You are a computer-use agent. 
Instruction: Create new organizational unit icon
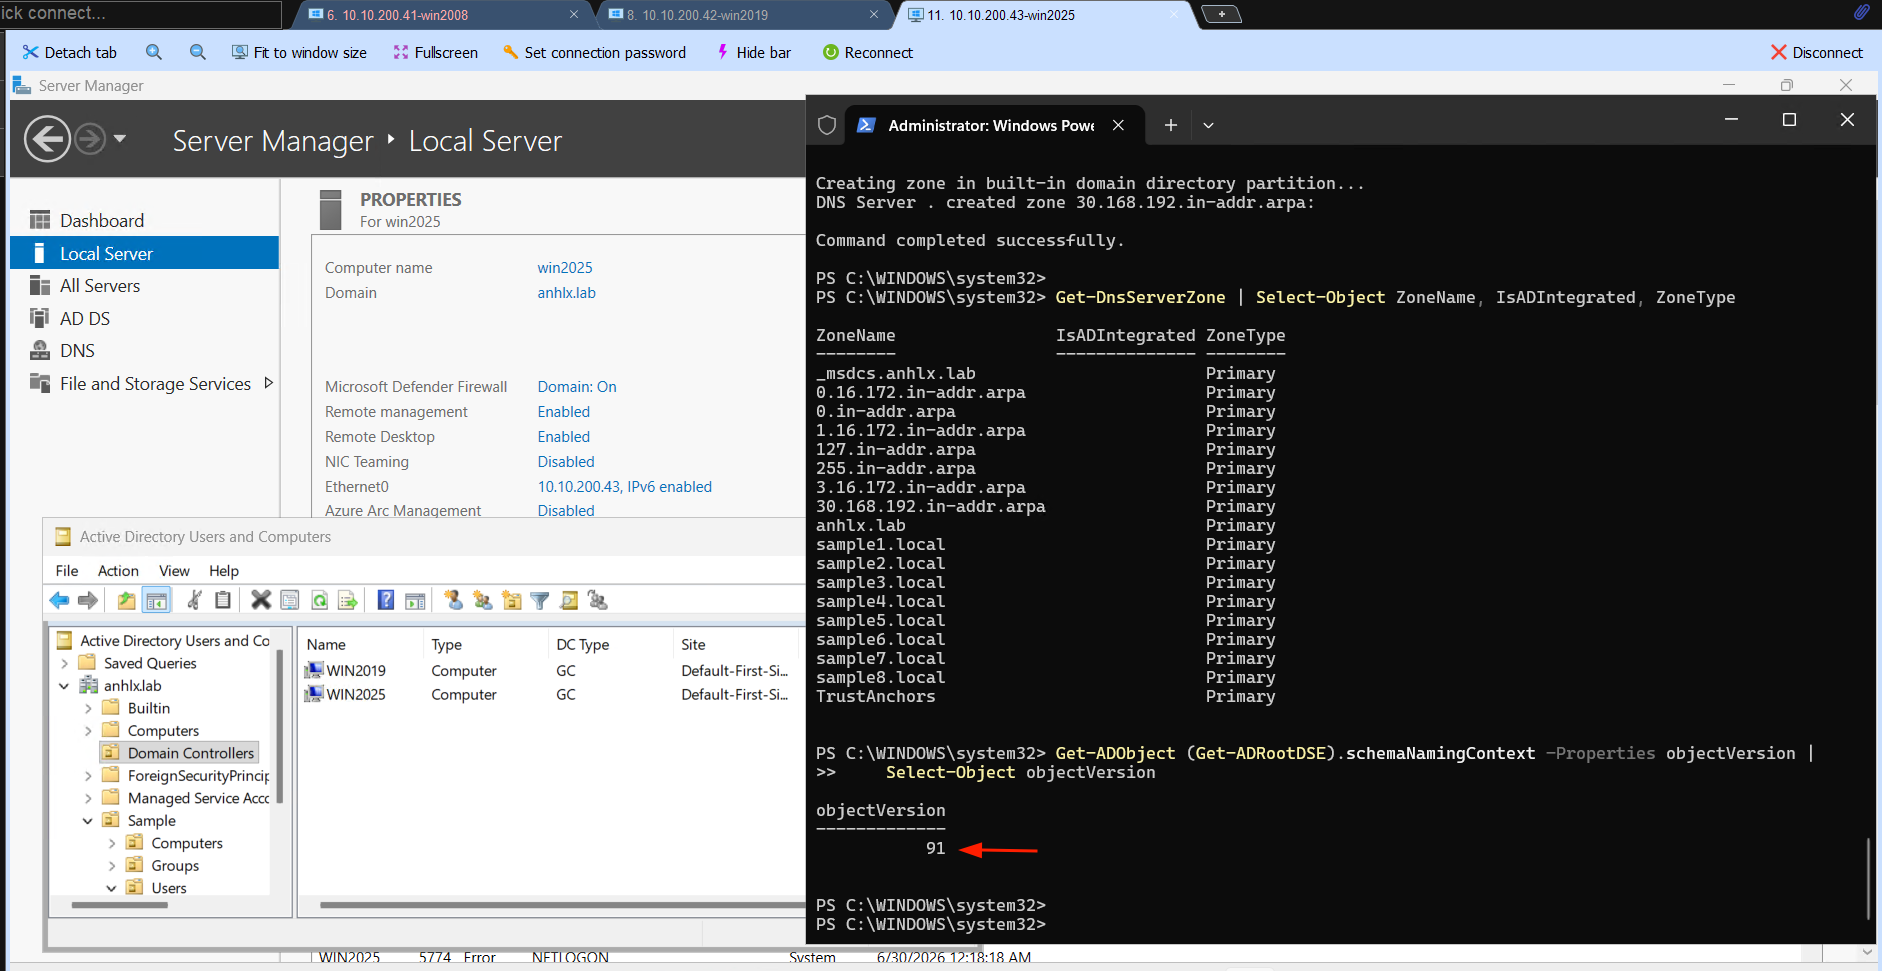(x=512, y=600)
